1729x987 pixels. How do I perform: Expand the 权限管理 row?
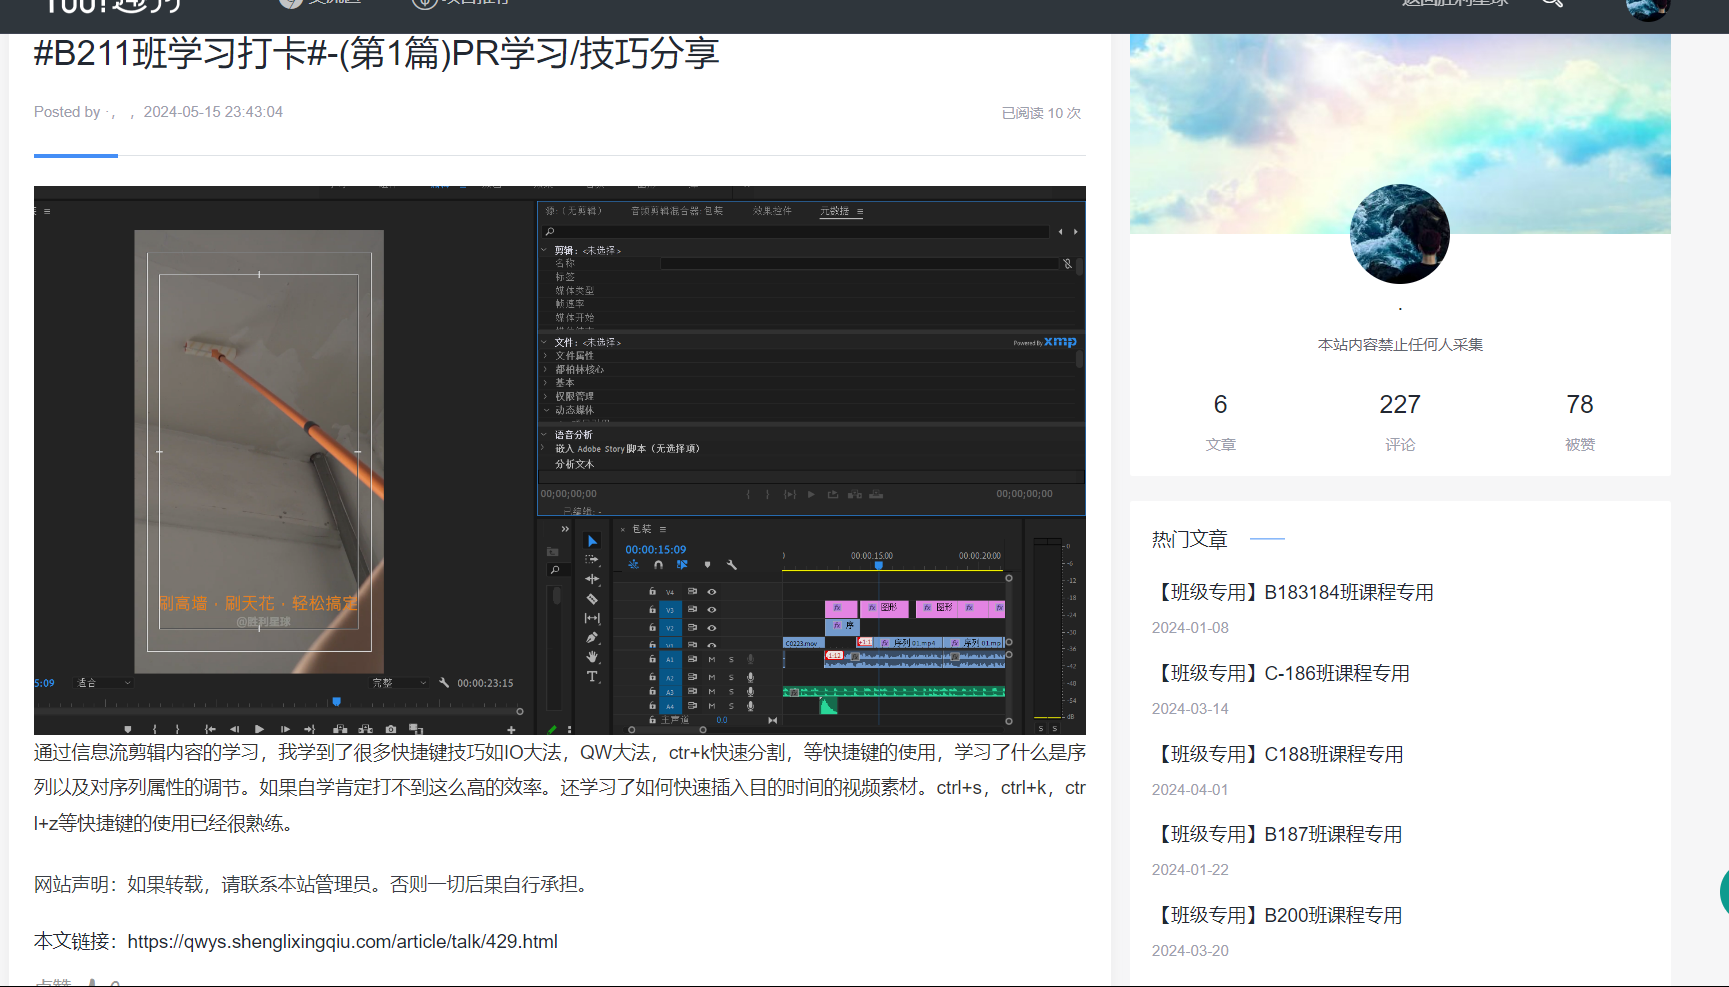(545, 396)
